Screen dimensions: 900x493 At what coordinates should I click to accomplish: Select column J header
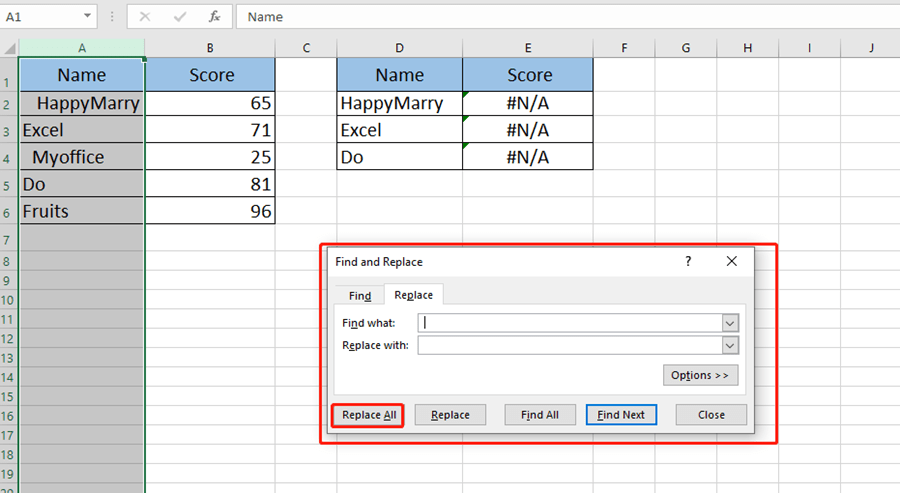(871, 48)
